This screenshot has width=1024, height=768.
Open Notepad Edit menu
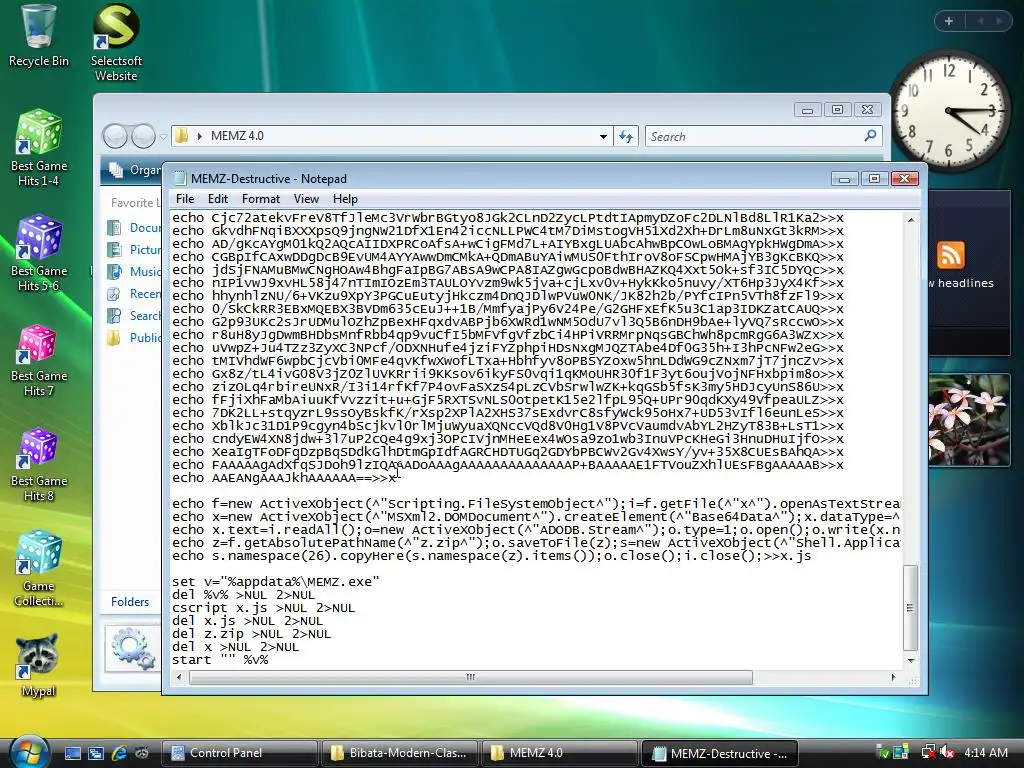pos(217,199)
